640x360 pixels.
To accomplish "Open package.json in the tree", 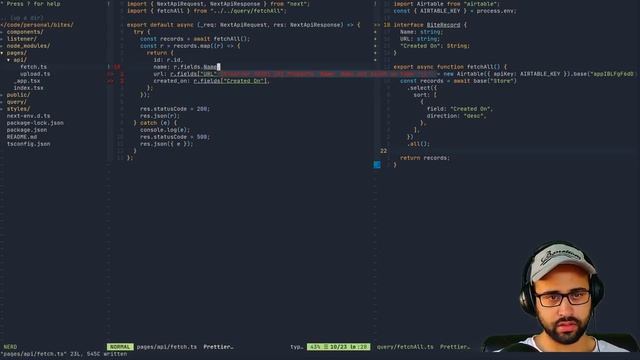I will point(27,130).
